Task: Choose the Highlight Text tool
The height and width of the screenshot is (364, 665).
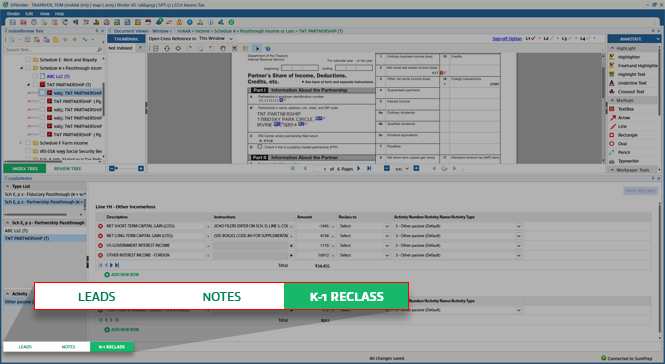Action: [631, 74]
